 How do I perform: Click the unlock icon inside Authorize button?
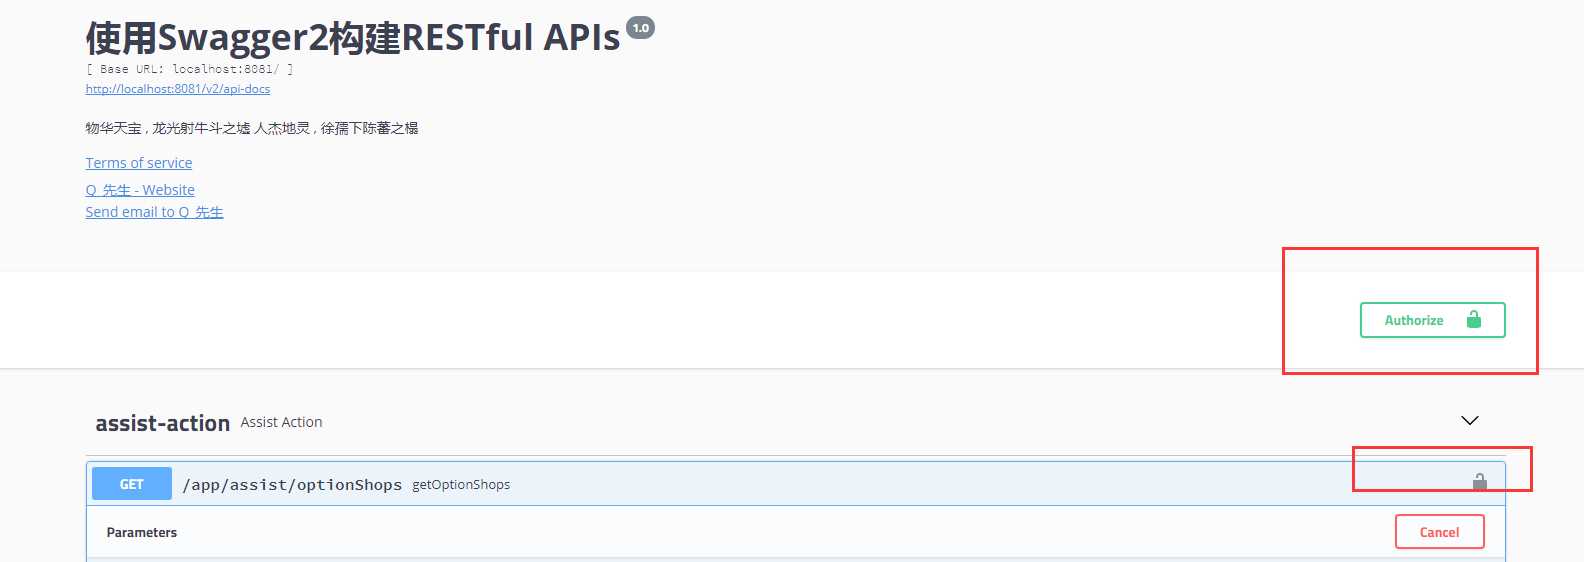[1473, 320]
